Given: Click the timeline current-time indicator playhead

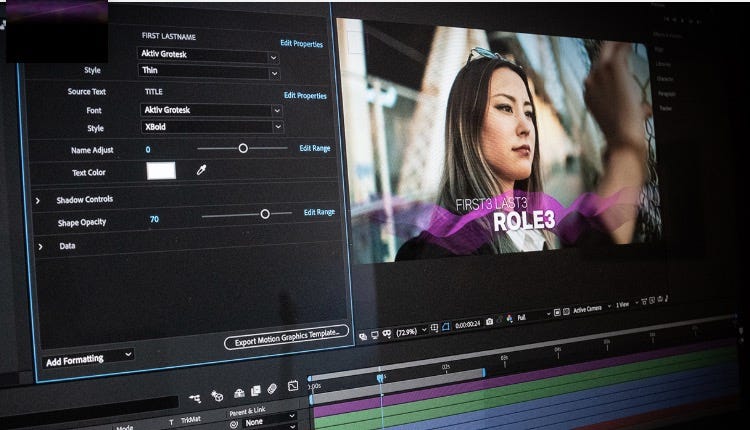Looking at the screenshot, I should (380, 378).
